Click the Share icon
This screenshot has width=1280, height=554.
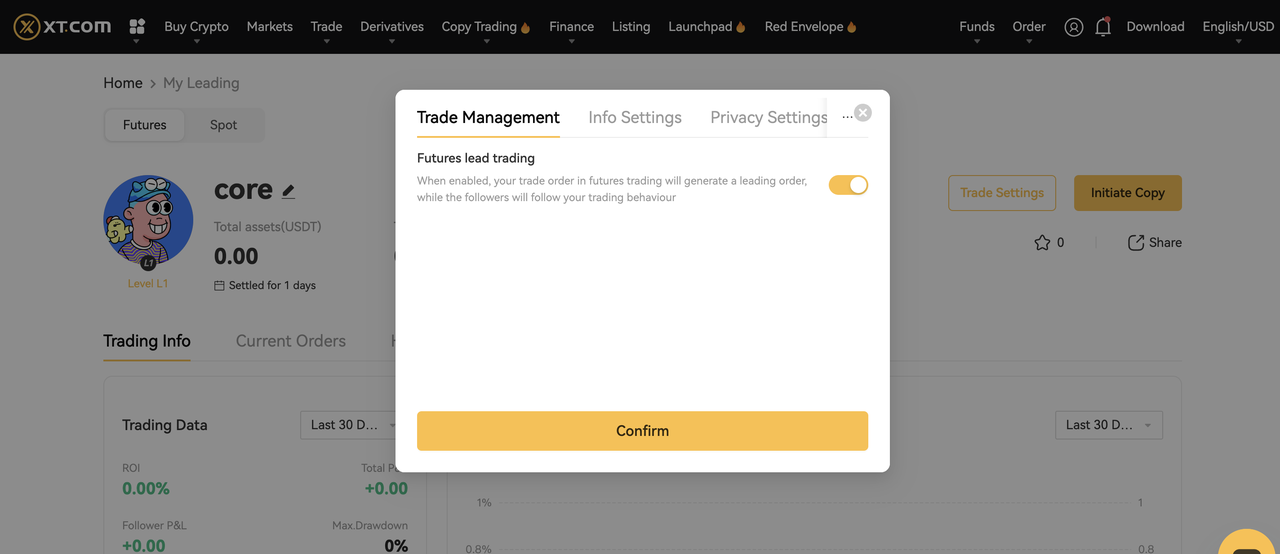1136,242
